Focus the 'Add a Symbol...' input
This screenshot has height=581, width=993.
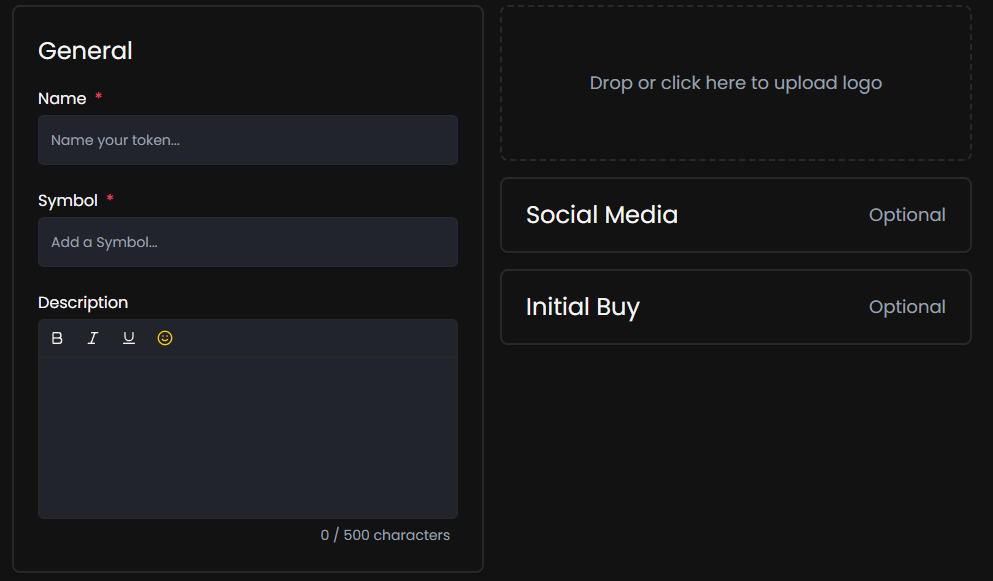coord(247,242)
